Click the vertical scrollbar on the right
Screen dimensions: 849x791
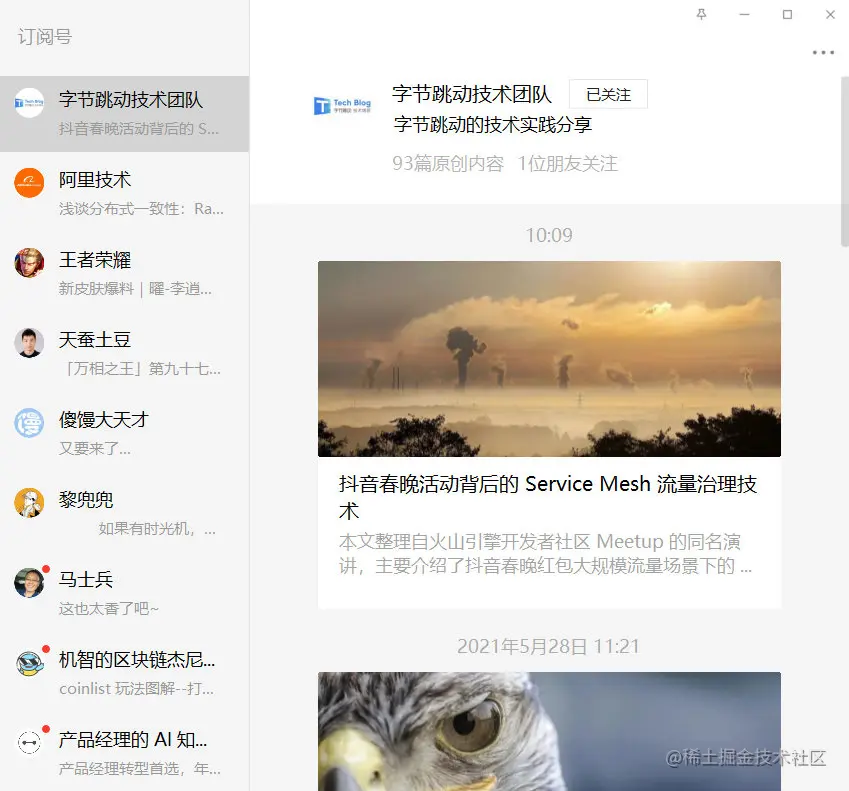845,161
